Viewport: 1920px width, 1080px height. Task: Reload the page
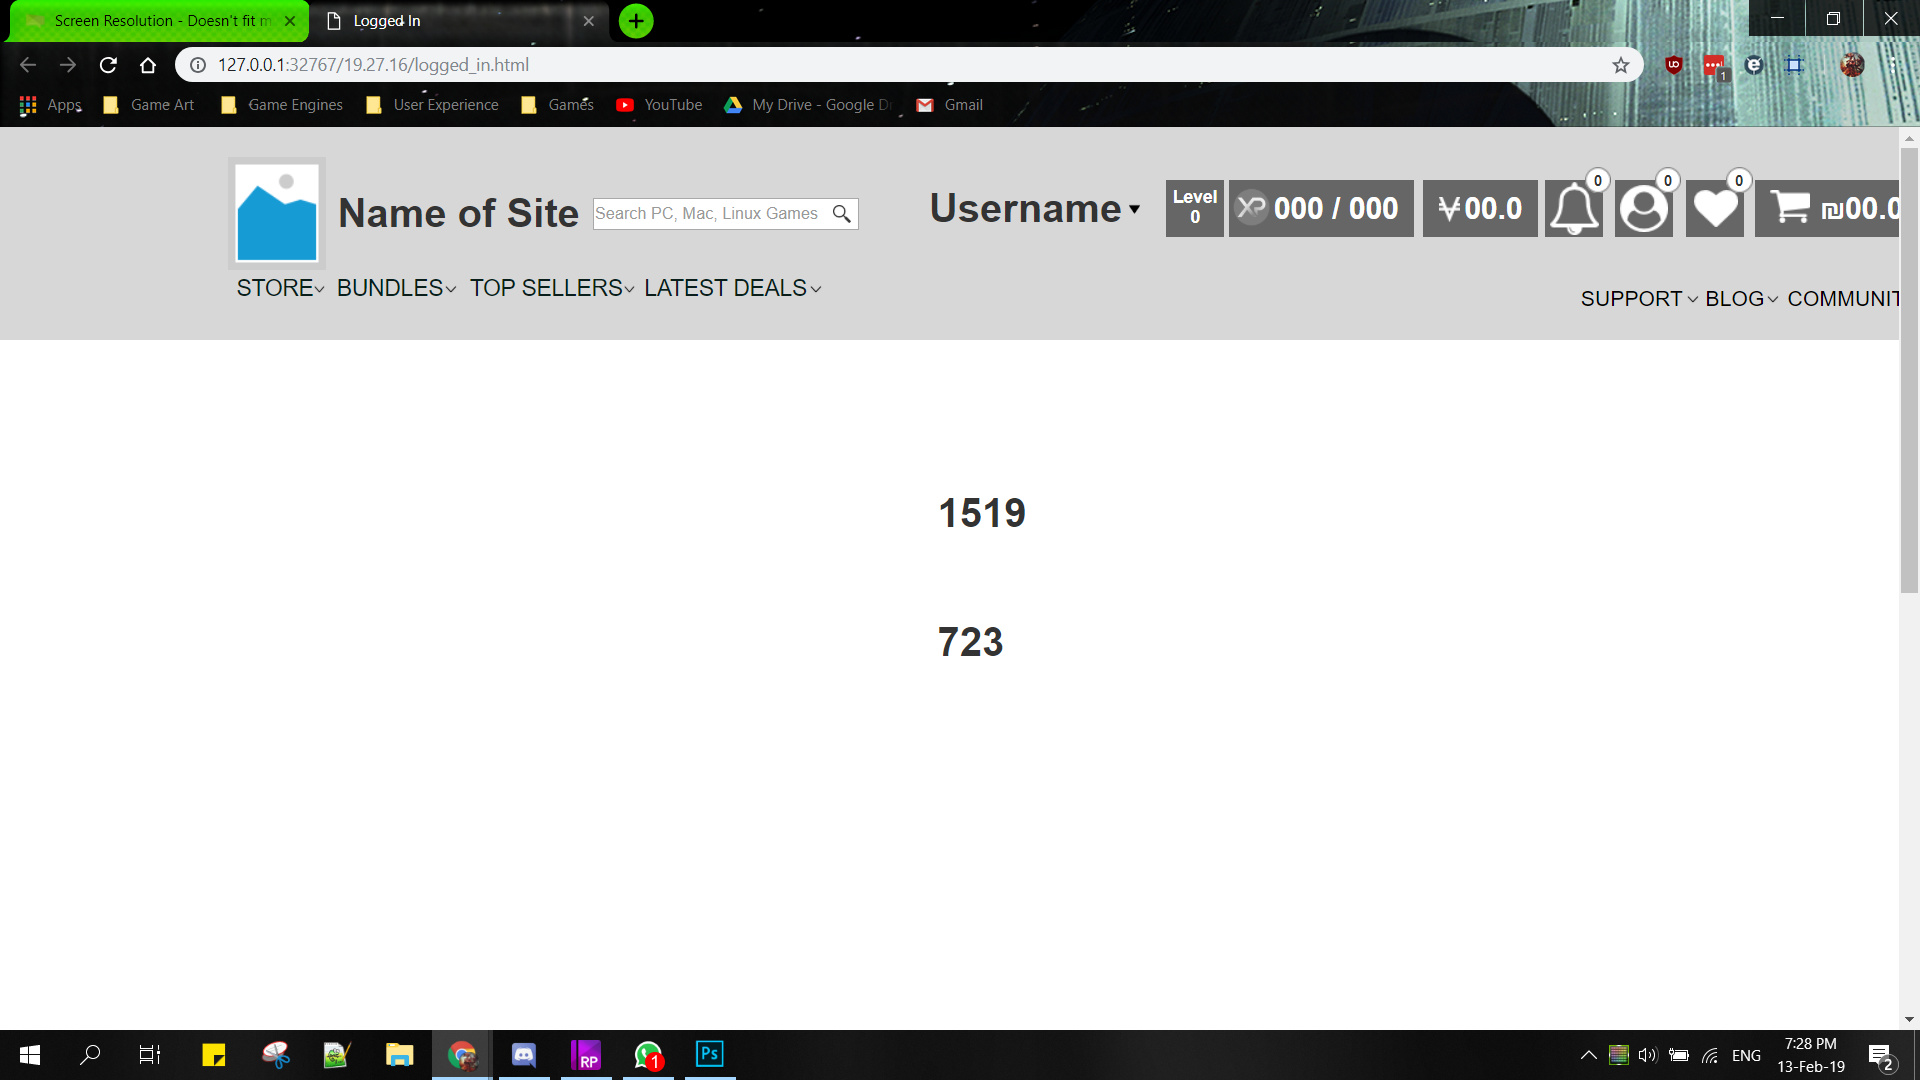108,65
